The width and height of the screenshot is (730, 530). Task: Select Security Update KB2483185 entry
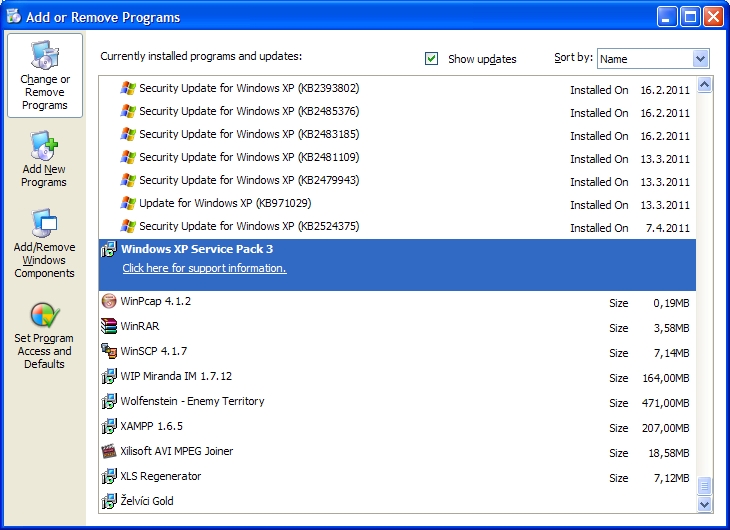[x=397, y=134]
